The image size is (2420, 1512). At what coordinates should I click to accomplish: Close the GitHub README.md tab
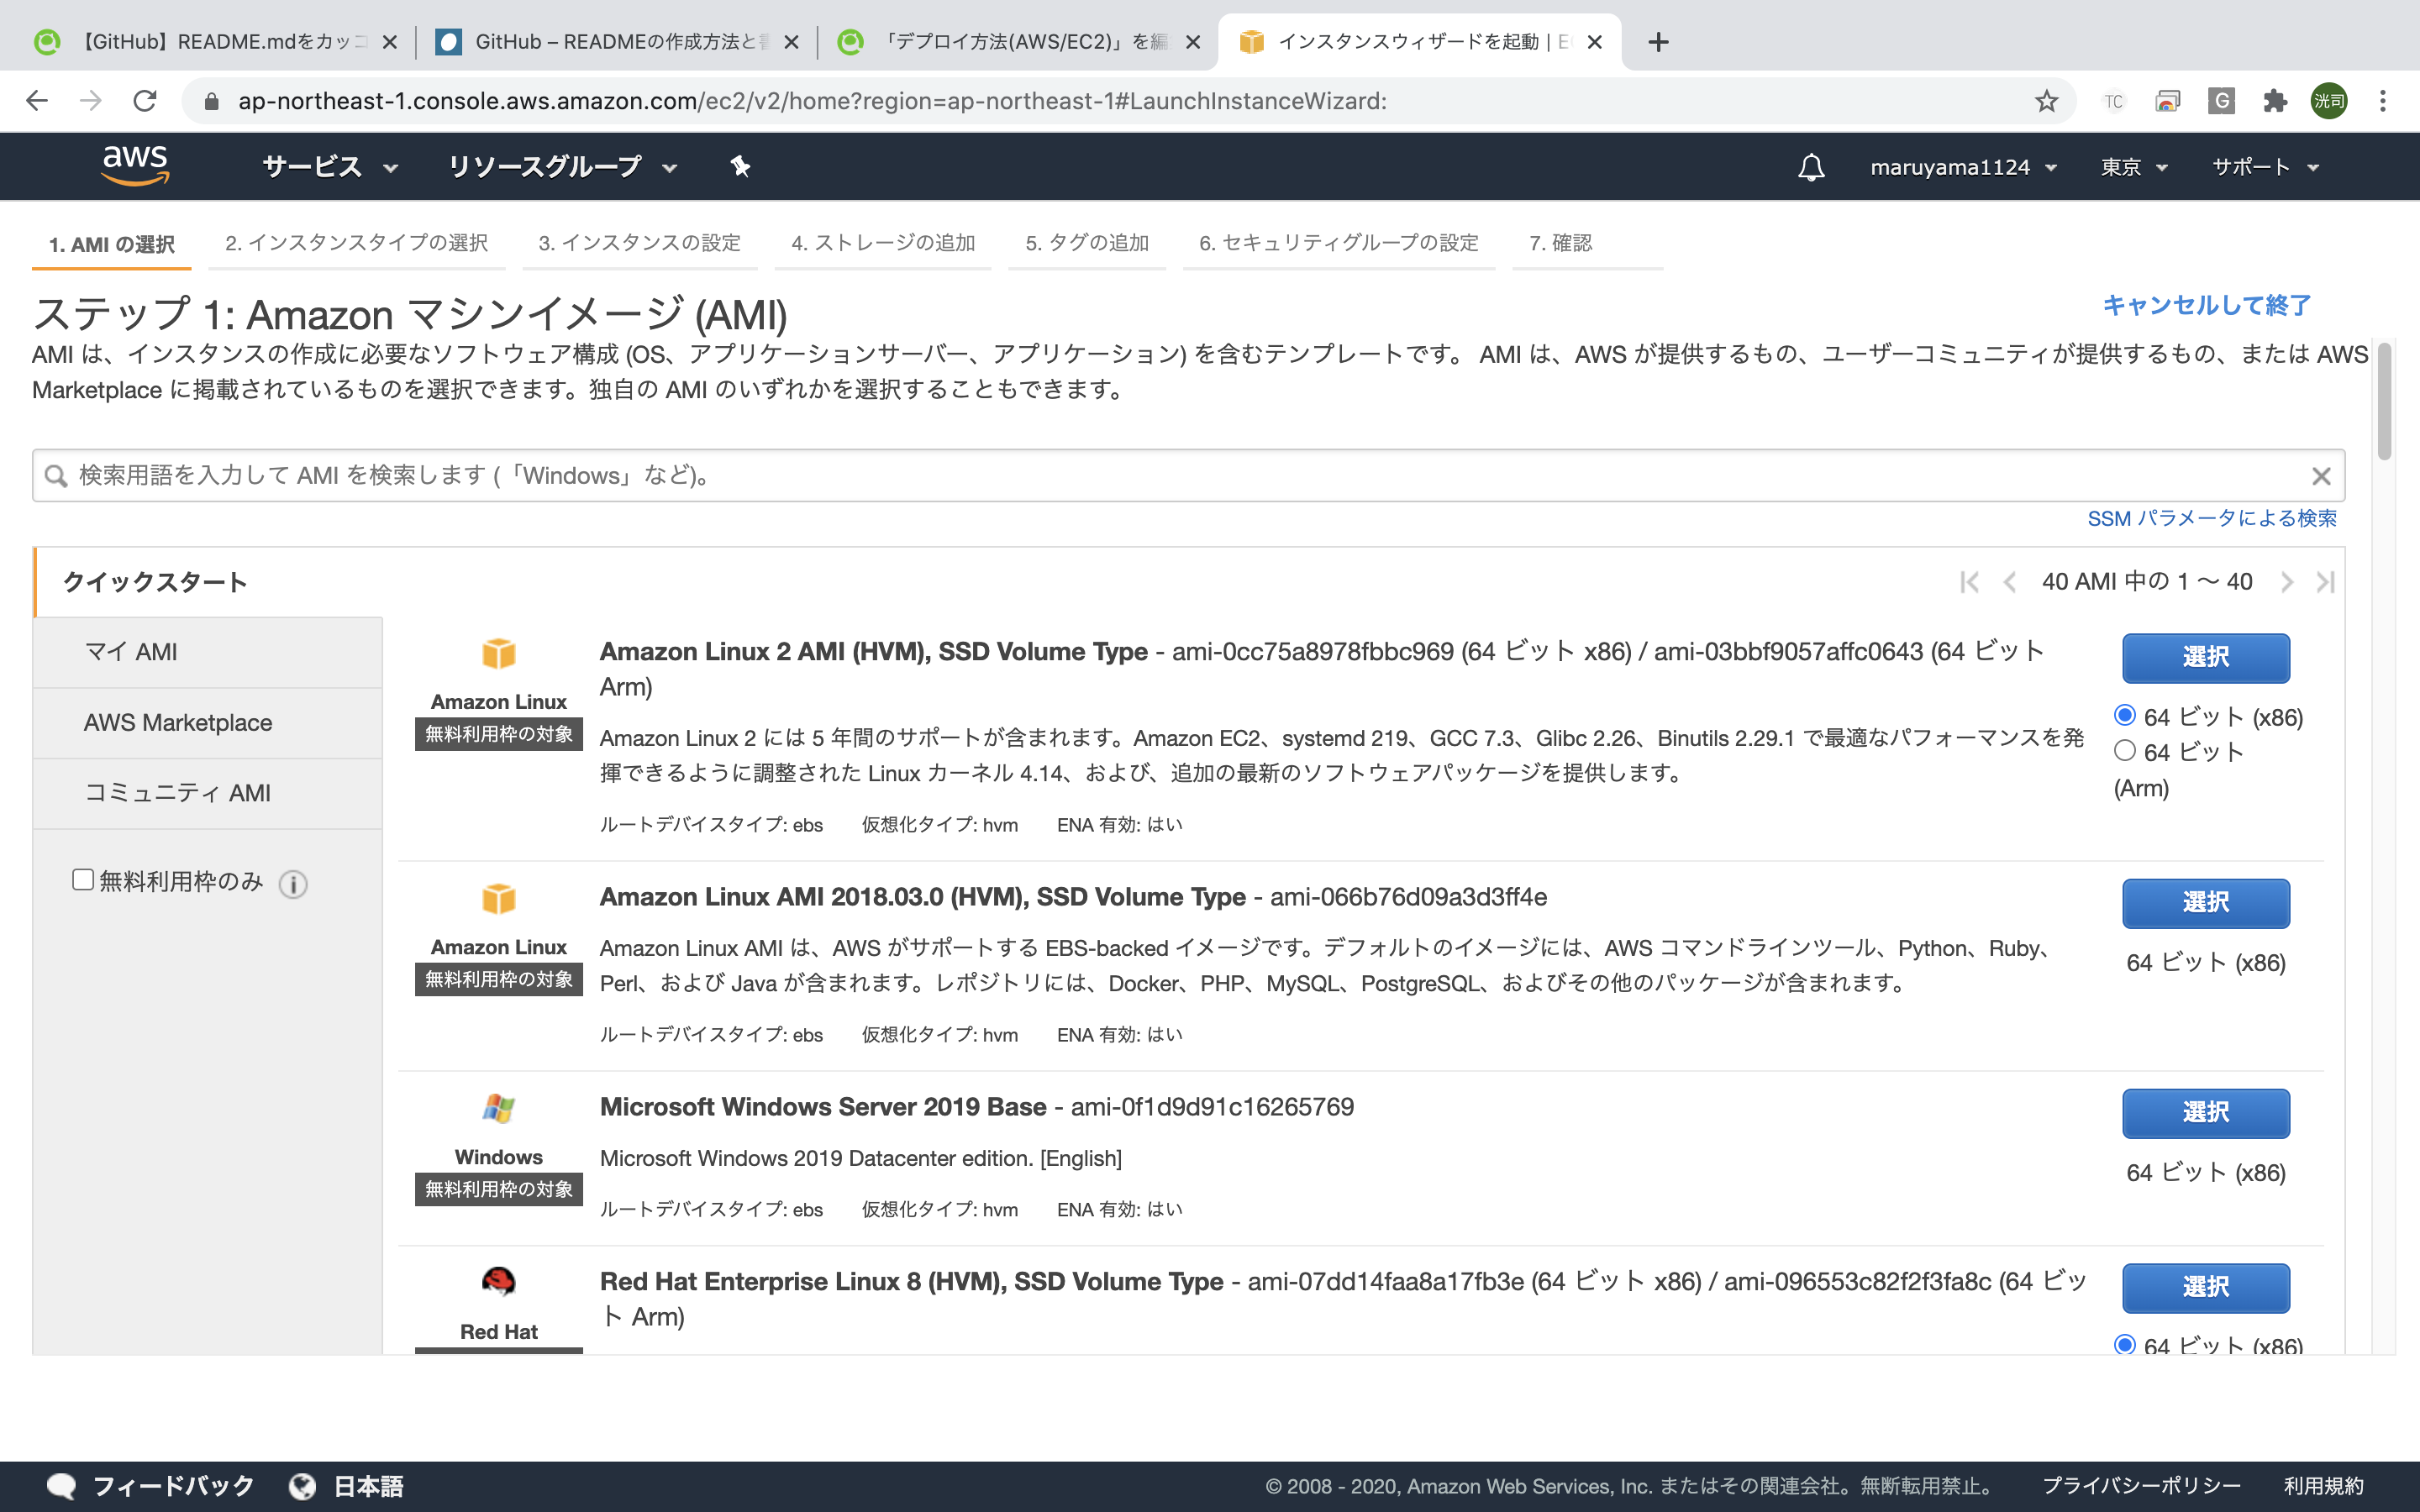(390, 42)
